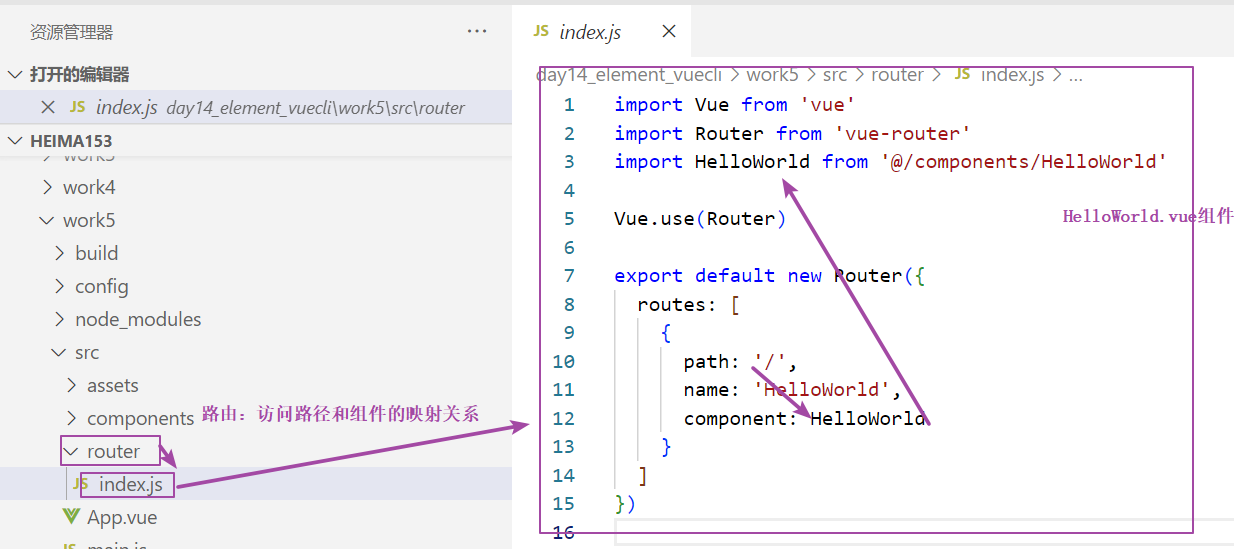The height and width of the screenshot is (549, 1234).
Task: Click the Vue icon beside App.vue
Action: 70,517
